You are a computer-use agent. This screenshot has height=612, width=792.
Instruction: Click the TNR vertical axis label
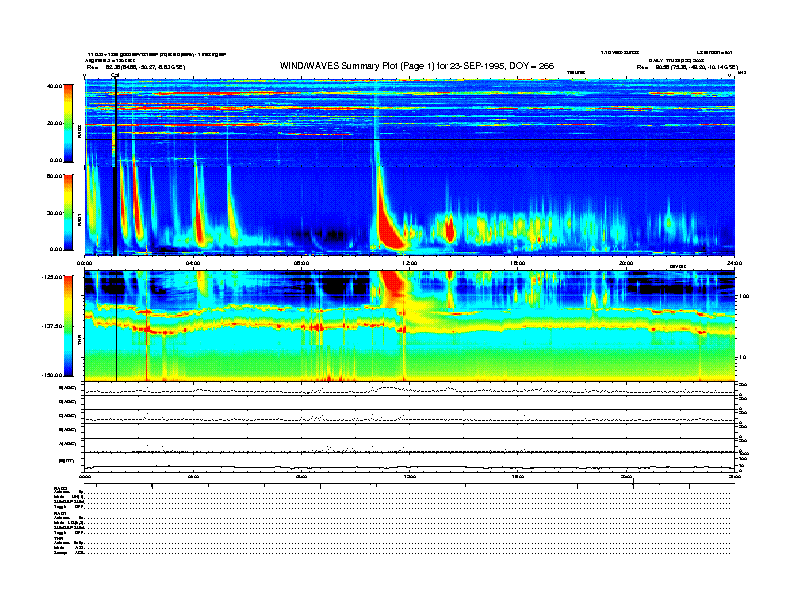tap(79, 341)
